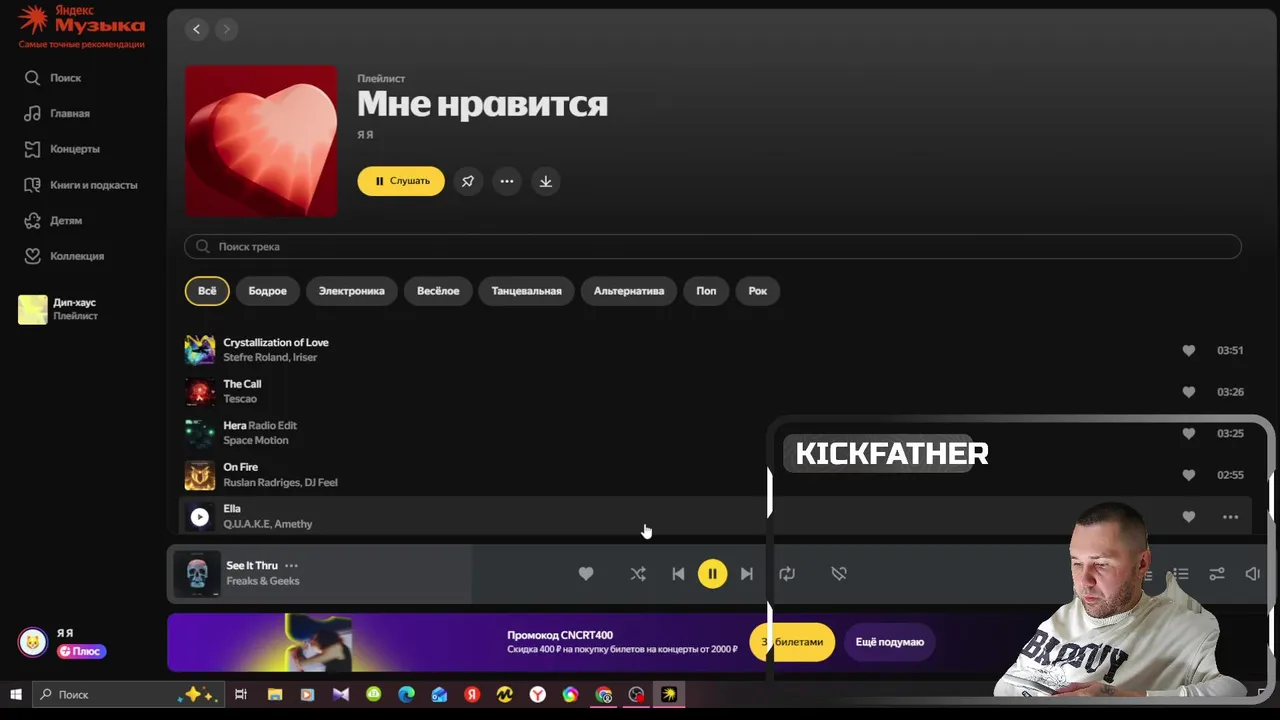1280x720 pixels.
Task: Click the See It Thru album cover
Action: pos(197,574)
